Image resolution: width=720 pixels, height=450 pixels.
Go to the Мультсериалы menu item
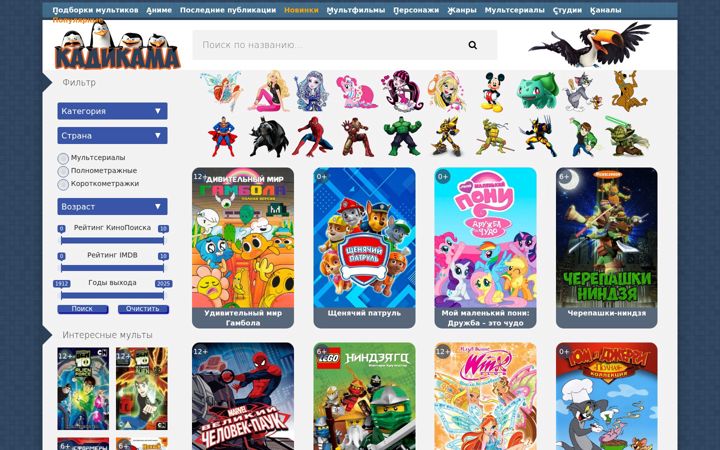pyautogui.click(x=515, y=10)
